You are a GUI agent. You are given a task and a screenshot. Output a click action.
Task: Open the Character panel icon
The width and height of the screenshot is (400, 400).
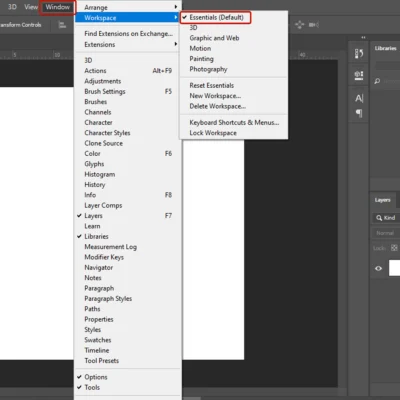click(x=359, y=98)
